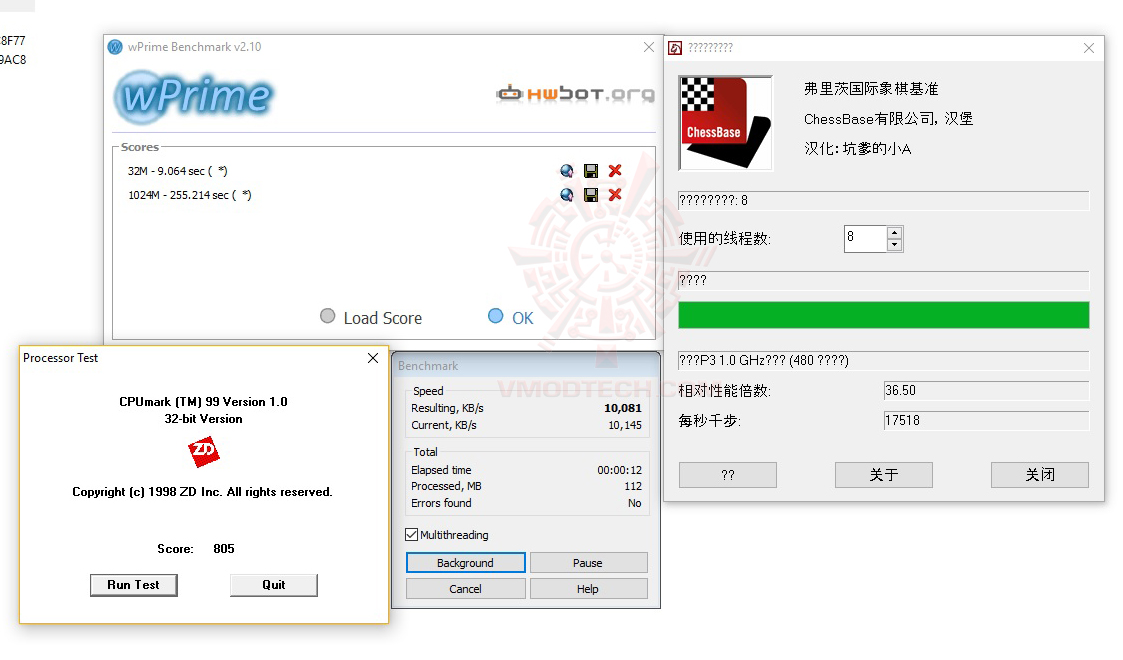Image resolution: width=1123 pixels, height=660 pixels.
Task: Click the CPUmark score value 805
Action: [223, 549]
